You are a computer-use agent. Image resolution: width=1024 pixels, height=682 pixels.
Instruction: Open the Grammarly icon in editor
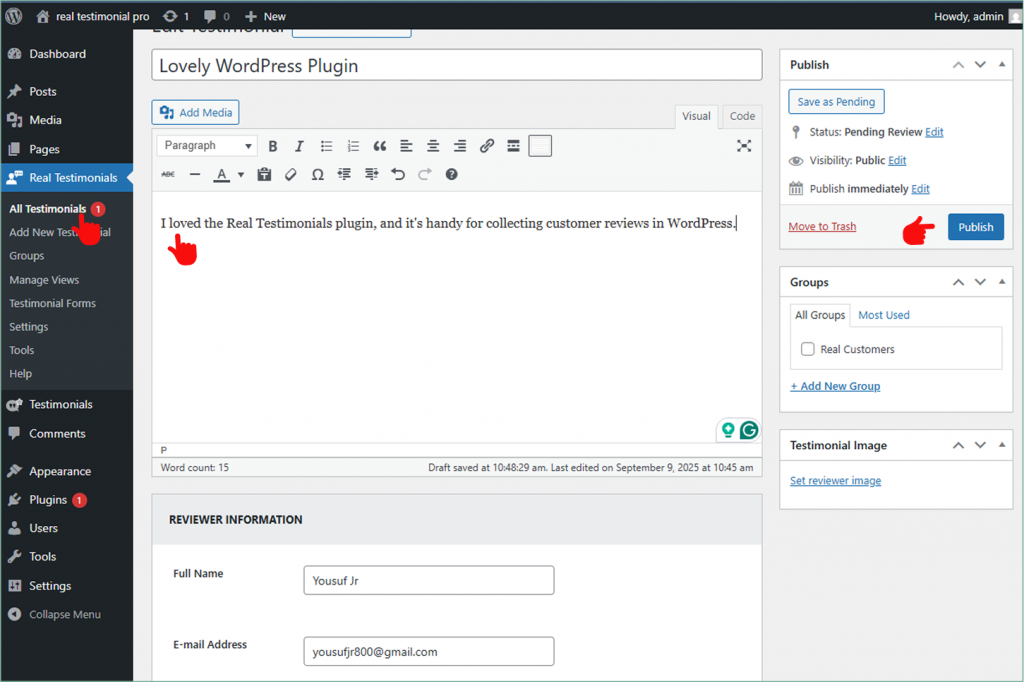tap(749, 430)
